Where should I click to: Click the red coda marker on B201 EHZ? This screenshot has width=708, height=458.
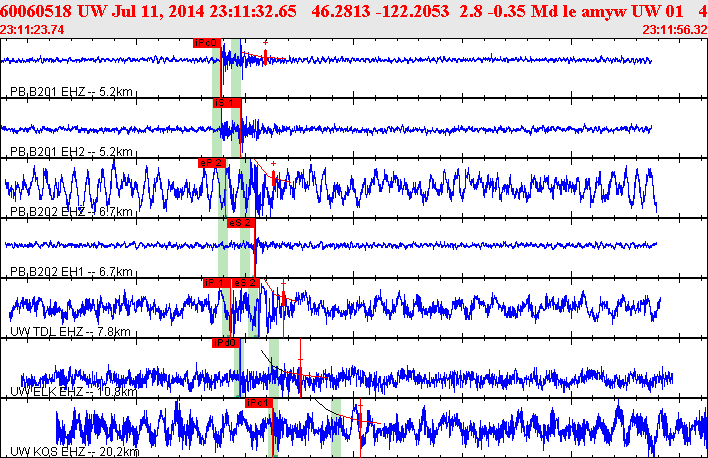266,56
